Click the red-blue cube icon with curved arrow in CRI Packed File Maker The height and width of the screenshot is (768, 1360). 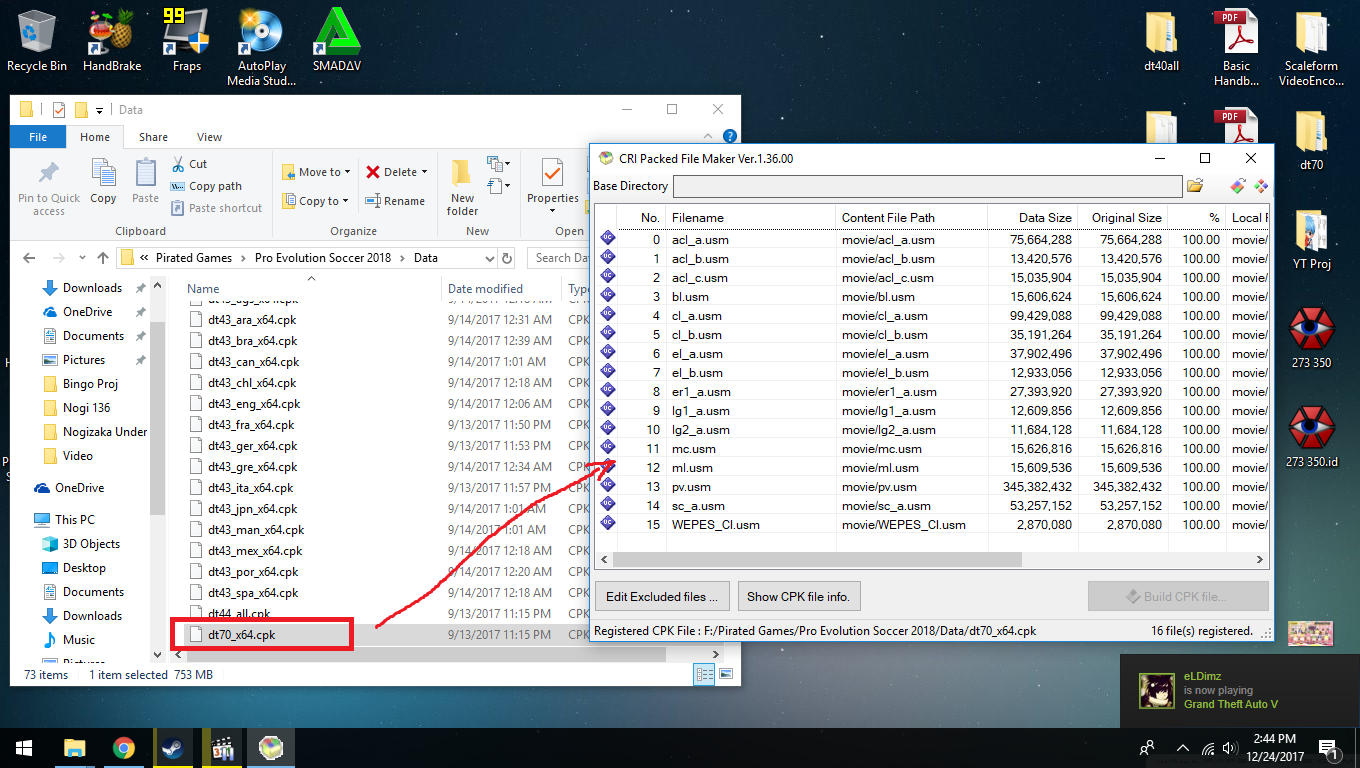(x=1237, y=186)
